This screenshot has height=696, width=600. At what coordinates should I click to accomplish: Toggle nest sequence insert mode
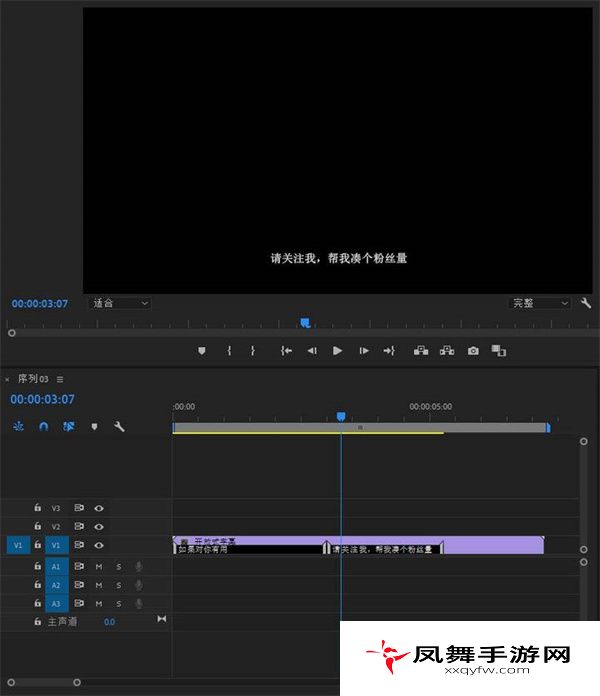(x=18, y=426)
